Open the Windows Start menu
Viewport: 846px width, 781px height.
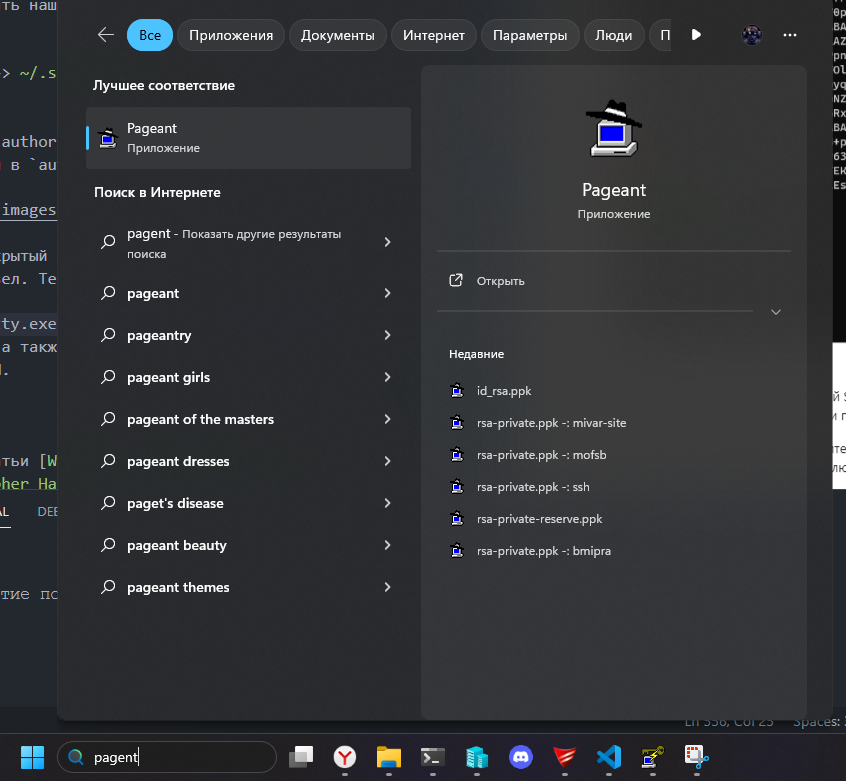coord(33,757)
